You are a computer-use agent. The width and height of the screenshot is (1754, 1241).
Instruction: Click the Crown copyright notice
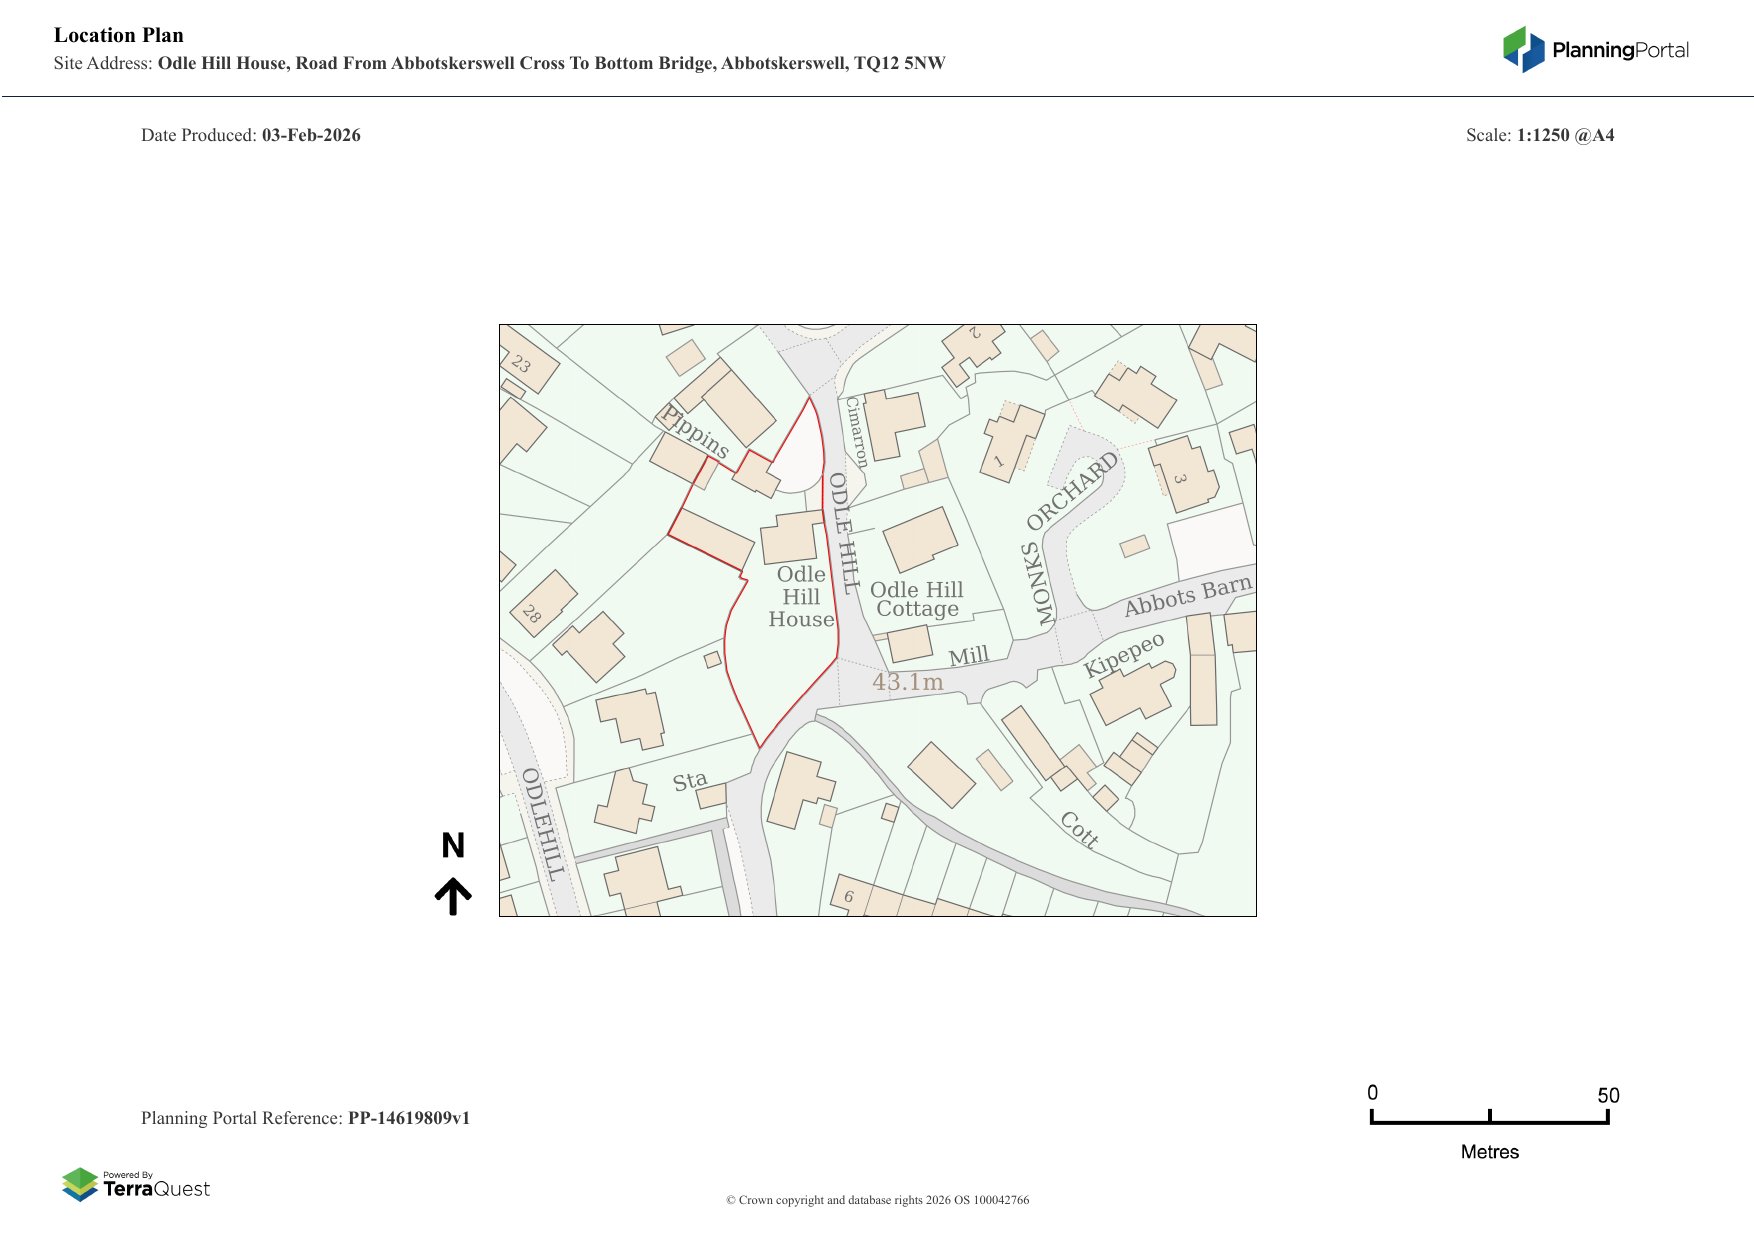(877, 1200)
